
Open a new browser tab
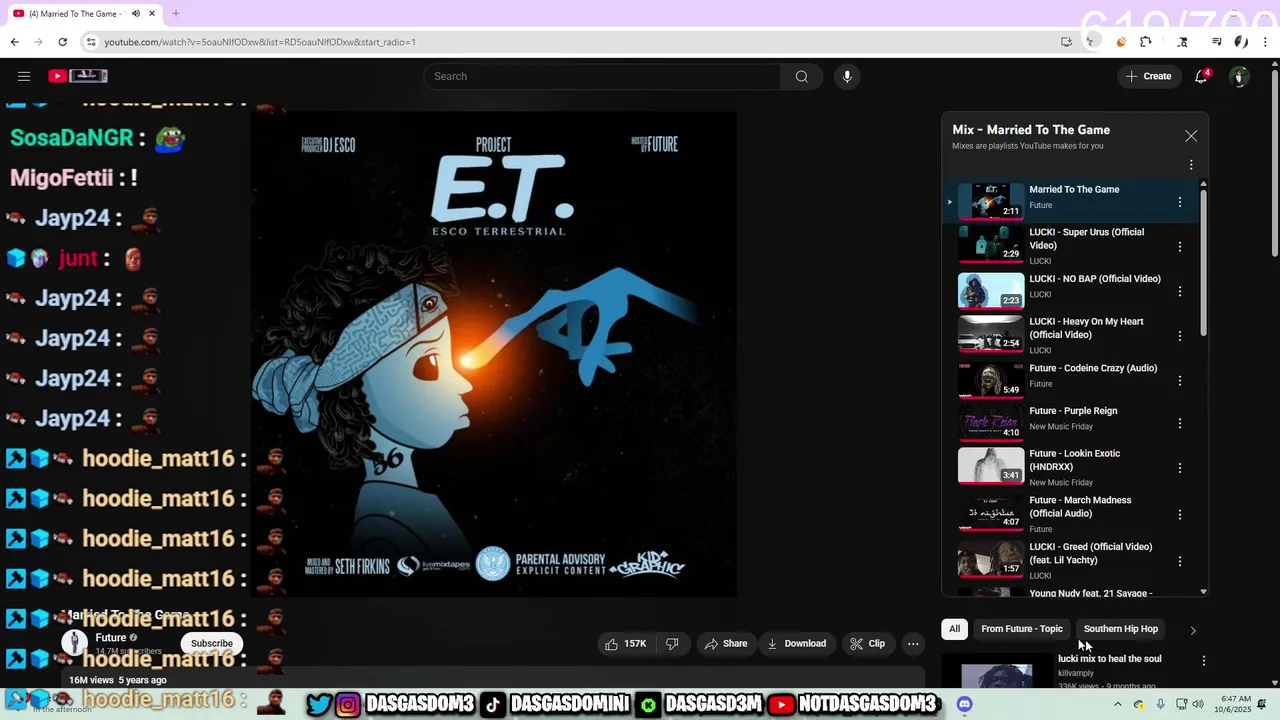click(x=175, y=14)
